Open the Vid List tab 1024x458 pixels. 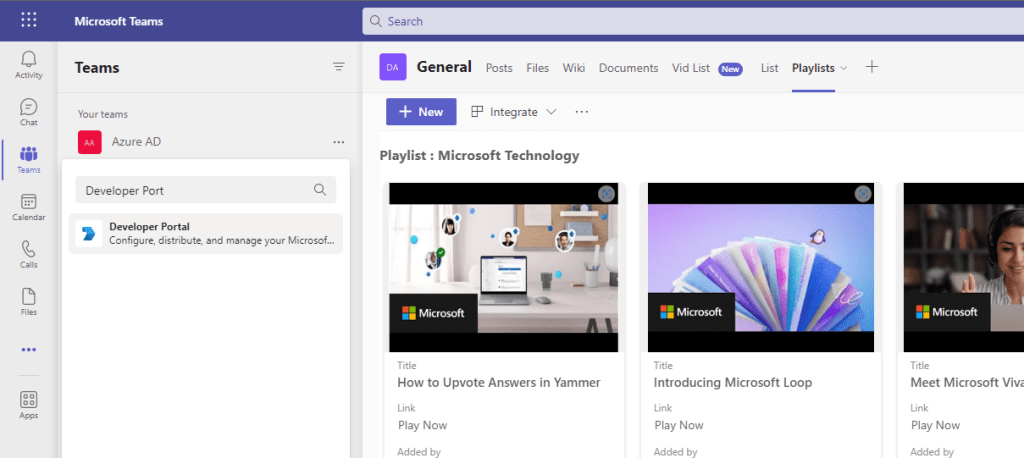pos(691,68)
